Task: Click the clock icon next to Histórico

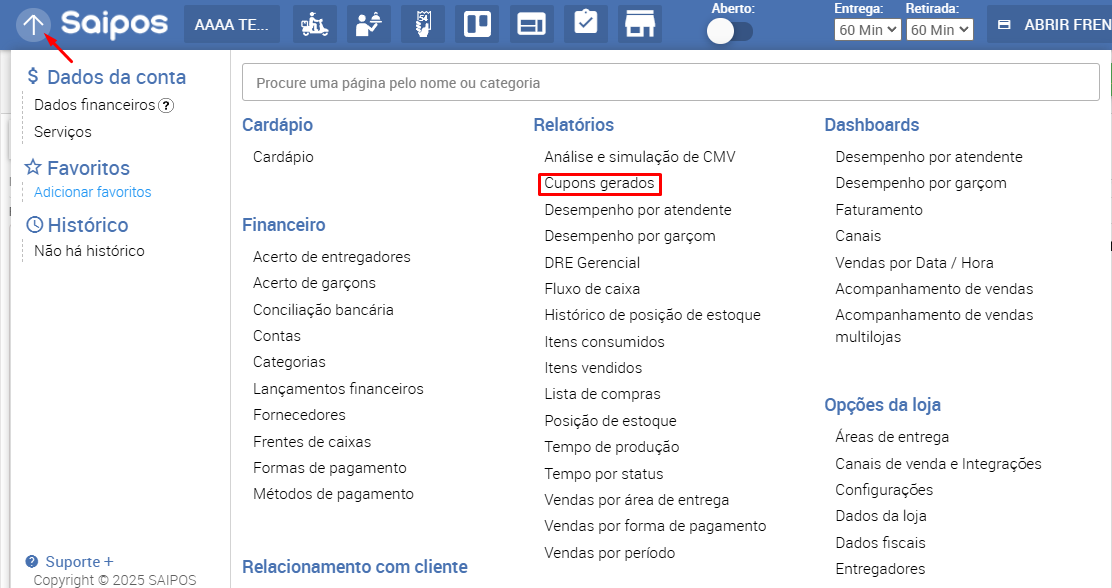Action: point(34,225)
